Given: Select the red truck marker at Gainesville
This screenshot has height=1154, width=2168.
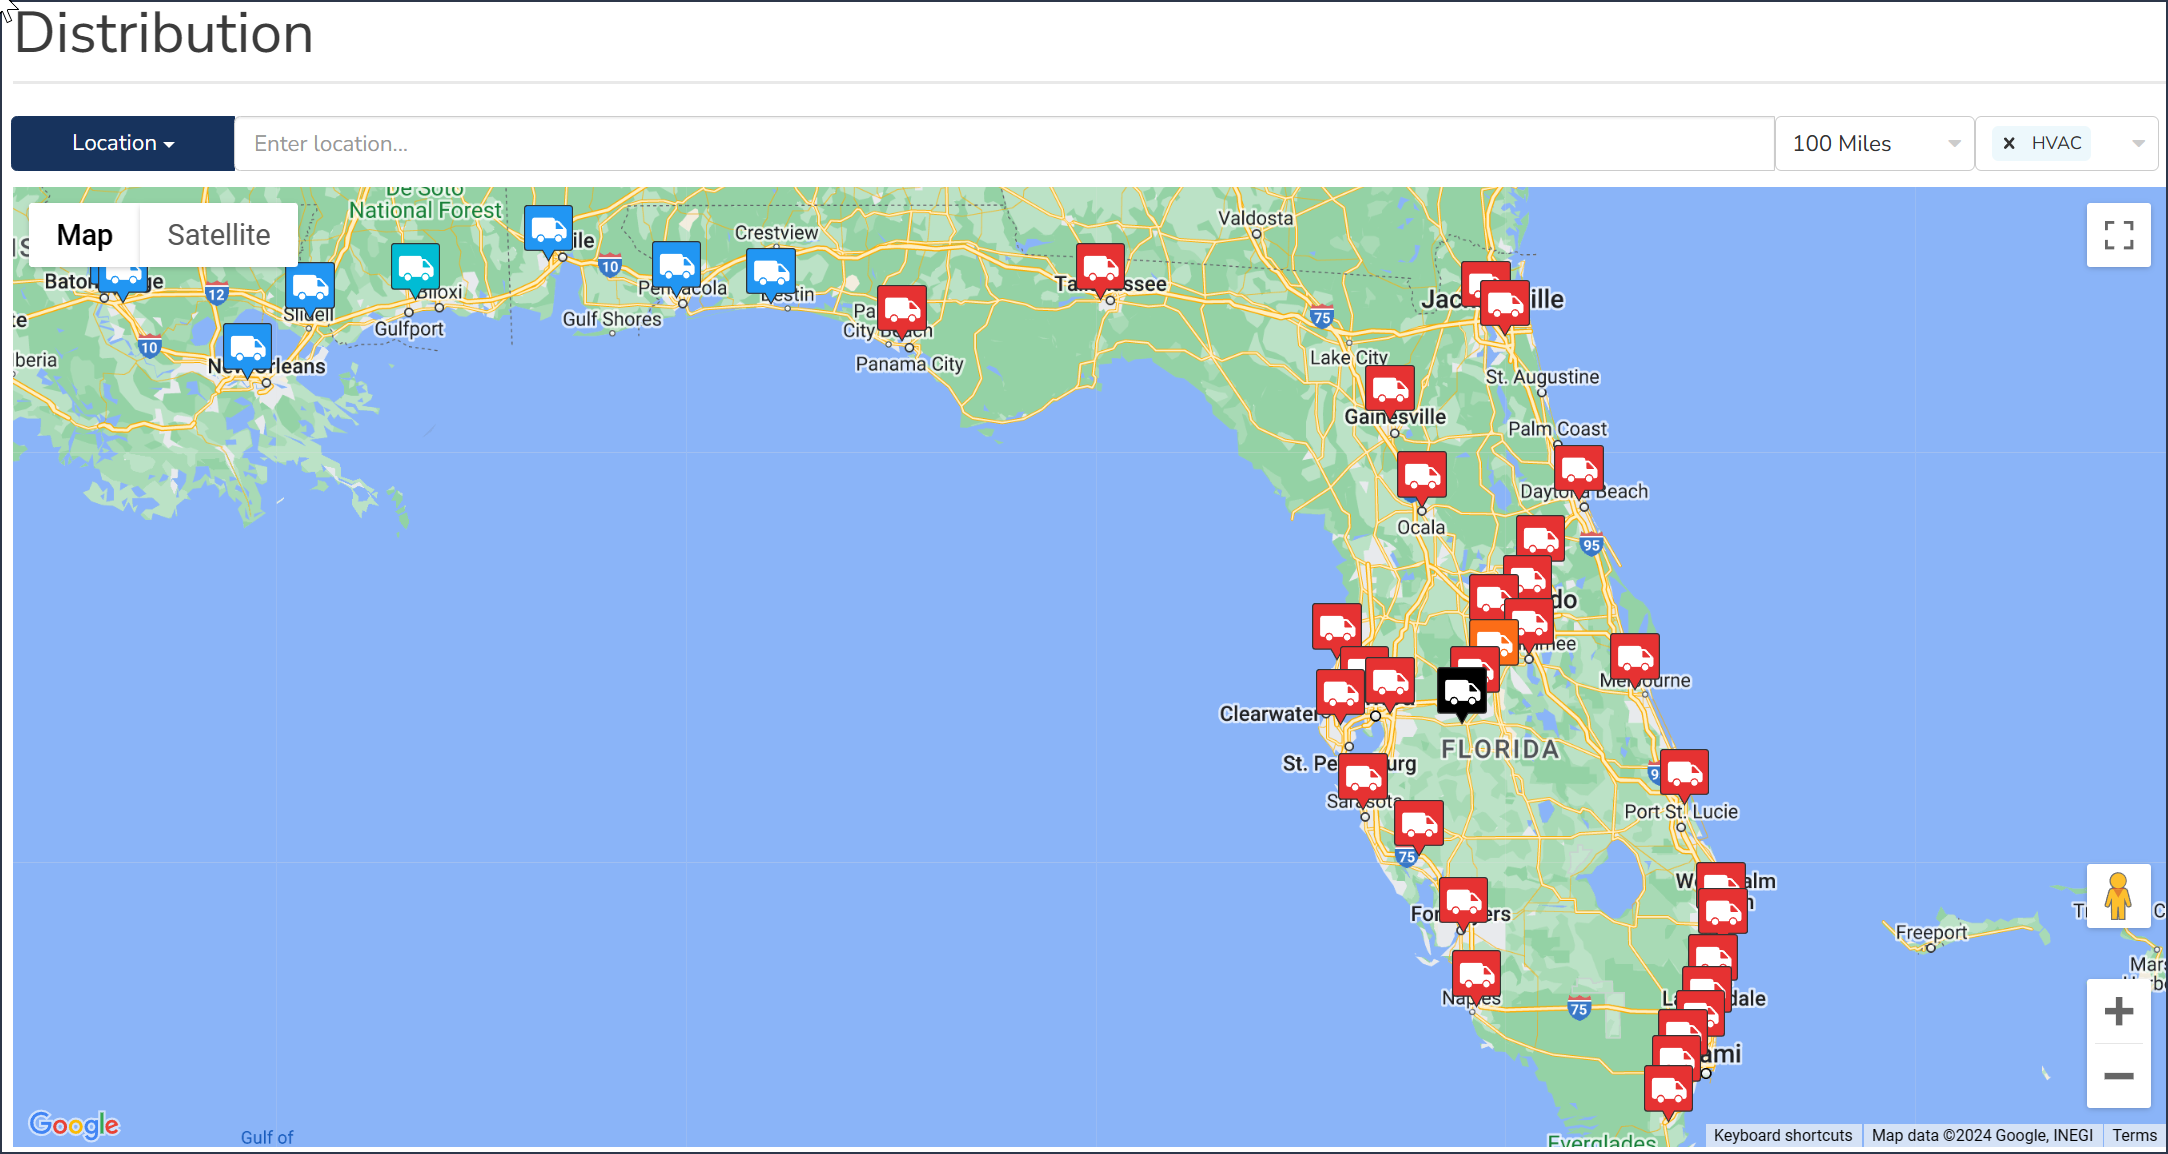Looking at the screenshot, I should tap(1390, 391).
